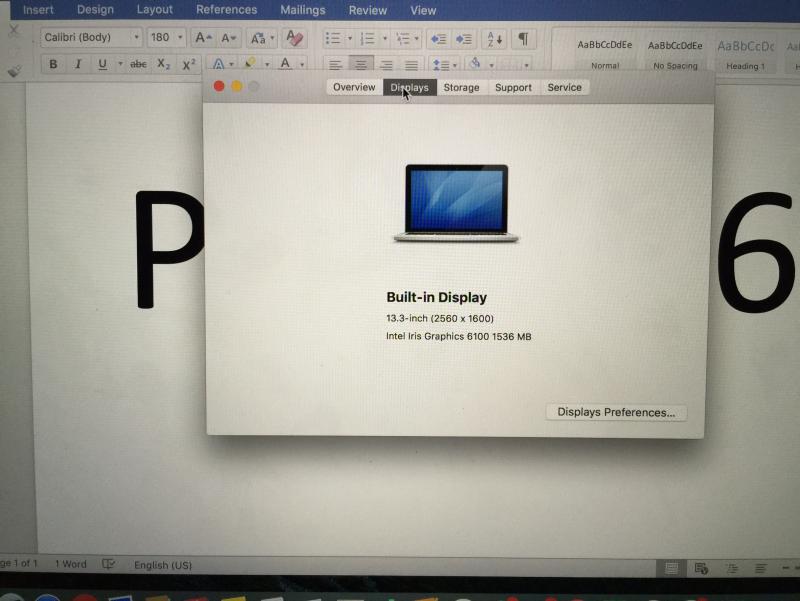The width and height of the screenshot is (800, 601).
Task: Align text to the right
Action: (386, 65)
